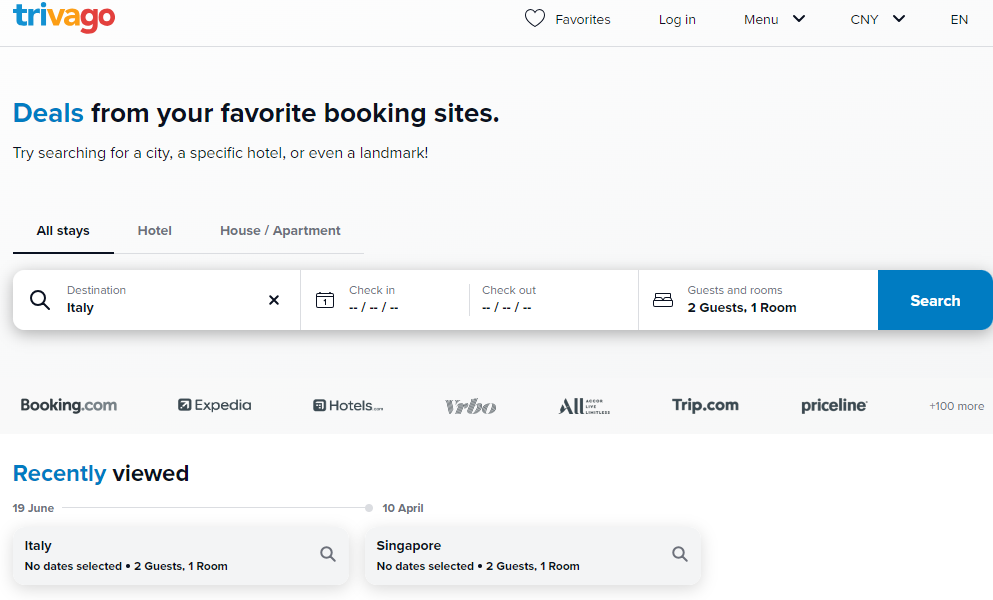Screen dimensions: 993x600
Task: Click search icon on Italy recent card
Action: coord(328,554)
